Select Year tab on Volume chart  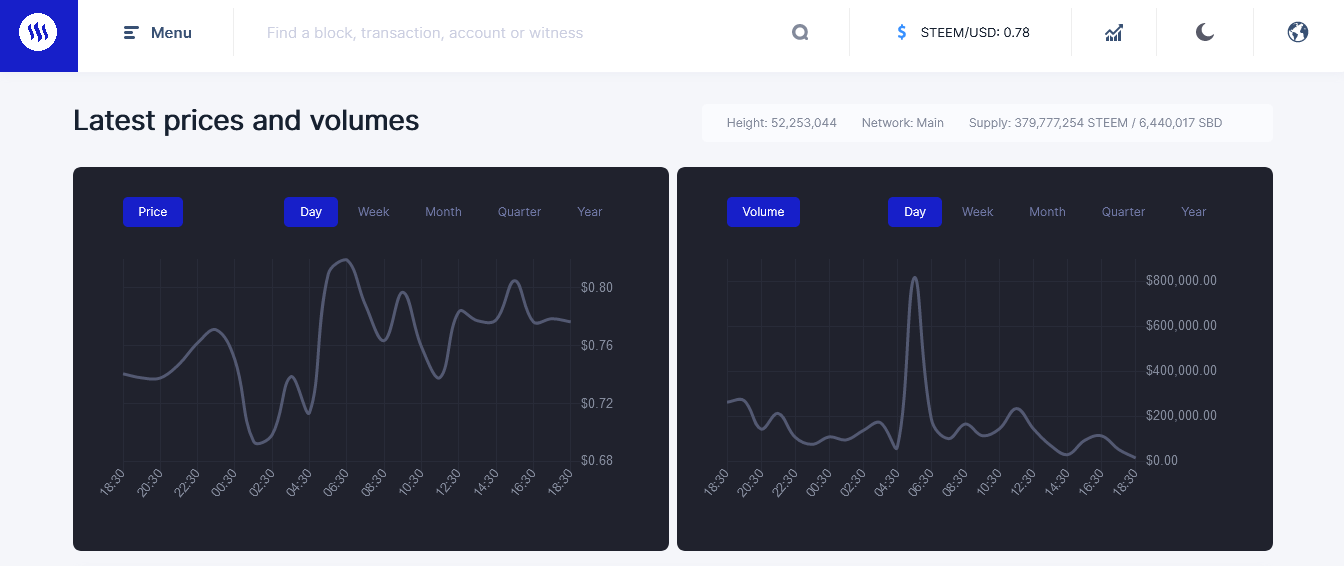tap(1194, 212)
